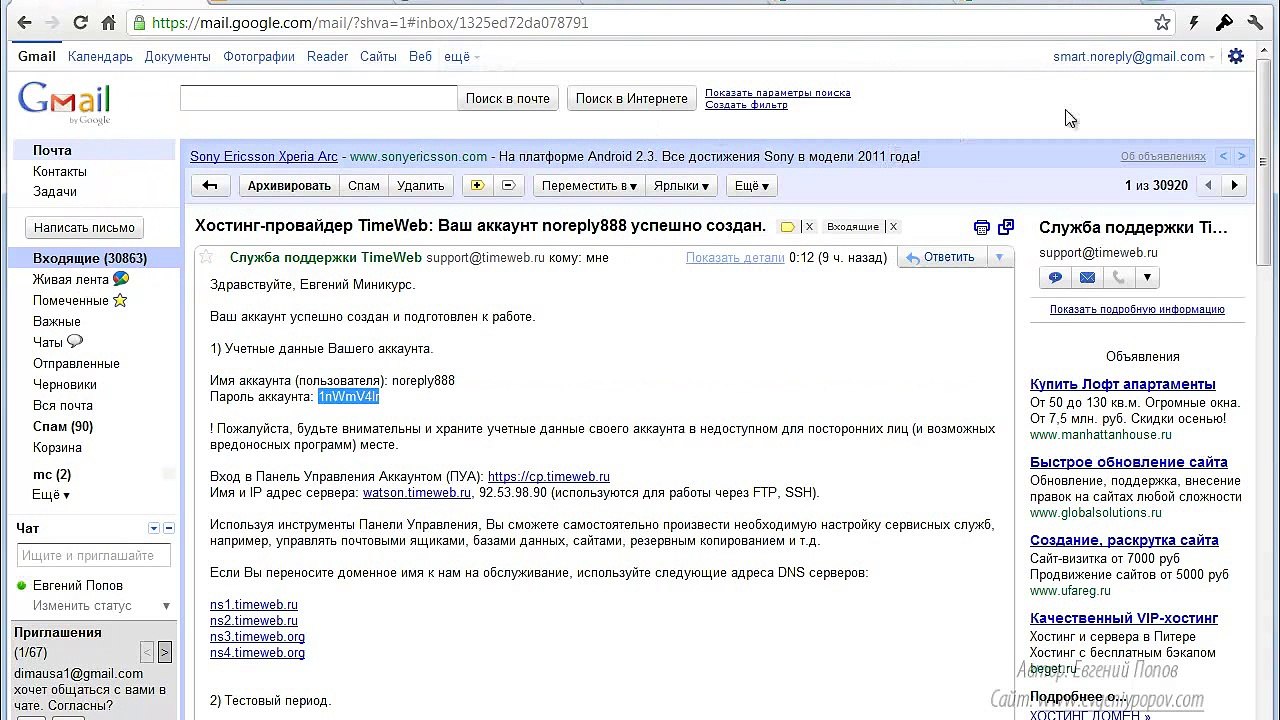Open Gmail settings gear icon
Image resolution: width=1280 pixels, height=720 pixels.
click(x=1236, y=56)
